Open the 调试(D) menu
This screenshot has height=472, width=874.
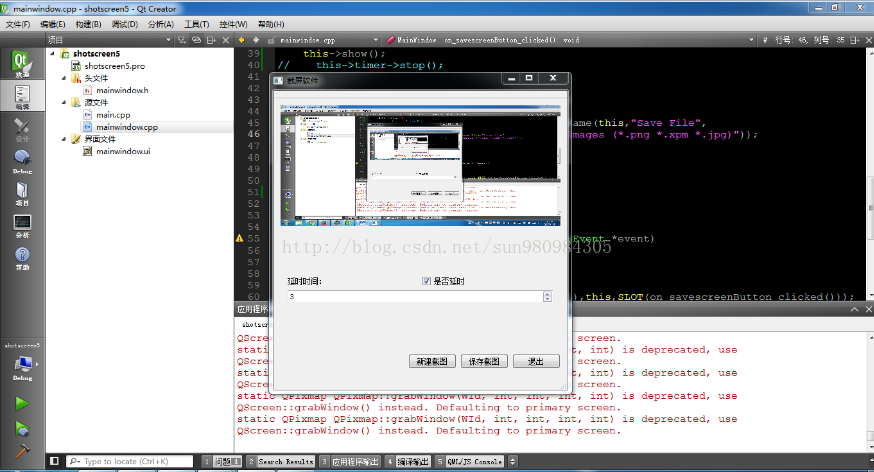(x=124, y=24)
